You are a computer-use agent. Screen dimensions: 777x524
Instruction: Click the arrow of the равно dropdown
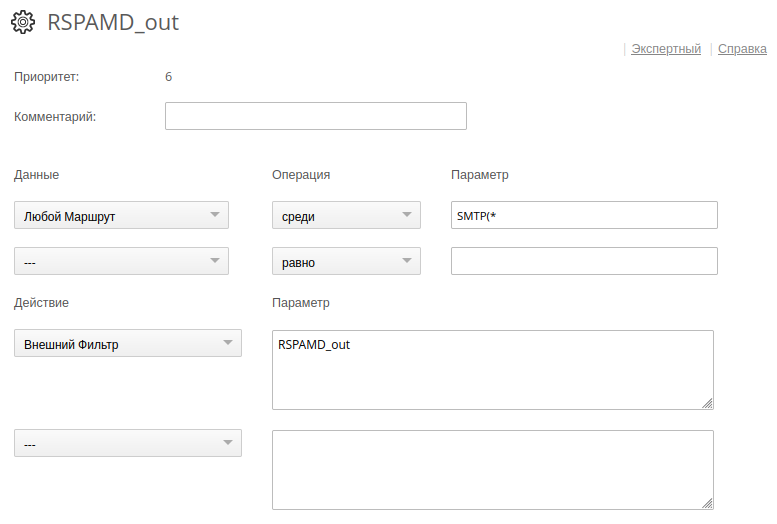click(x=407, y=261)
